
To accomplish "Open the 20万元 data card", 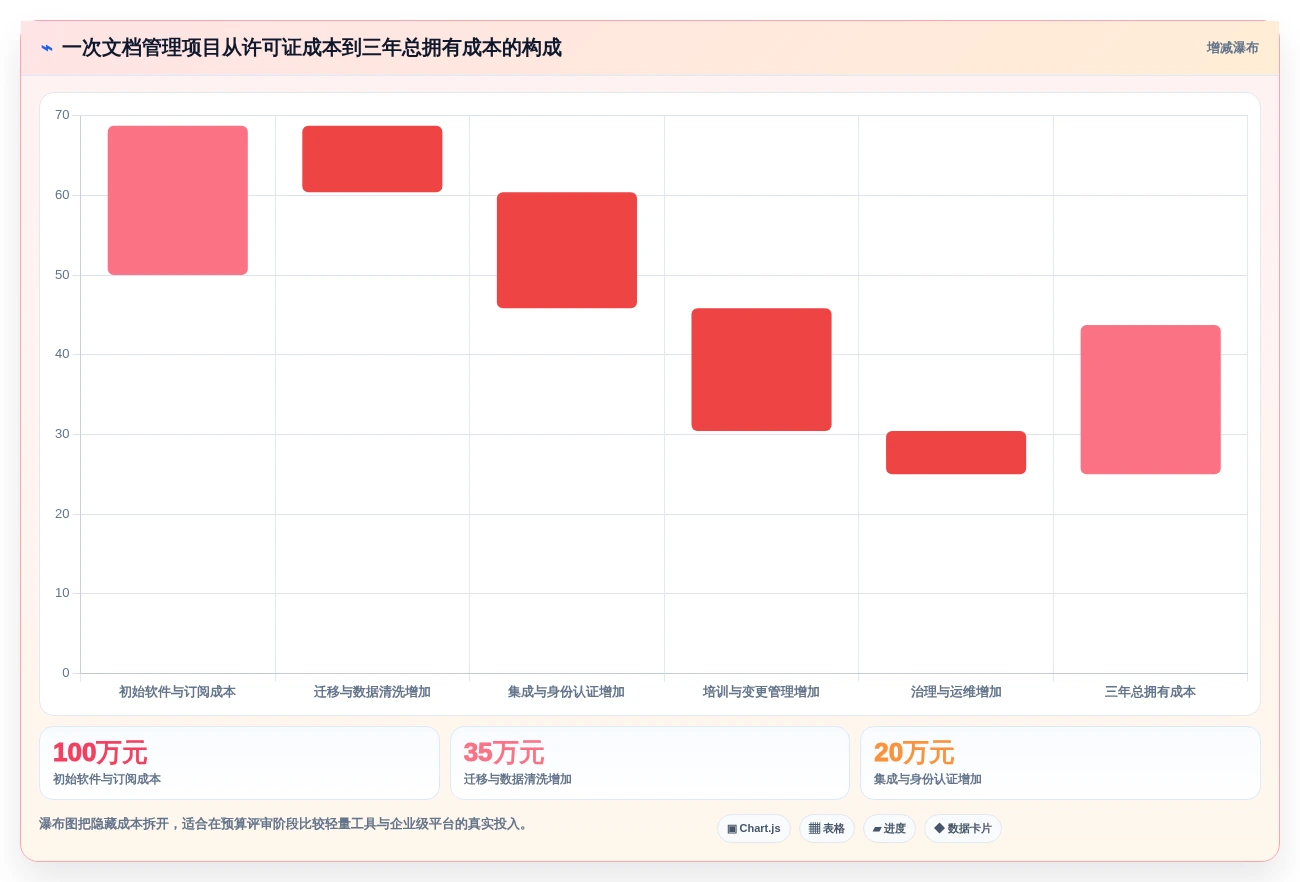I will pyautogui.click(x=1060, y=763).
